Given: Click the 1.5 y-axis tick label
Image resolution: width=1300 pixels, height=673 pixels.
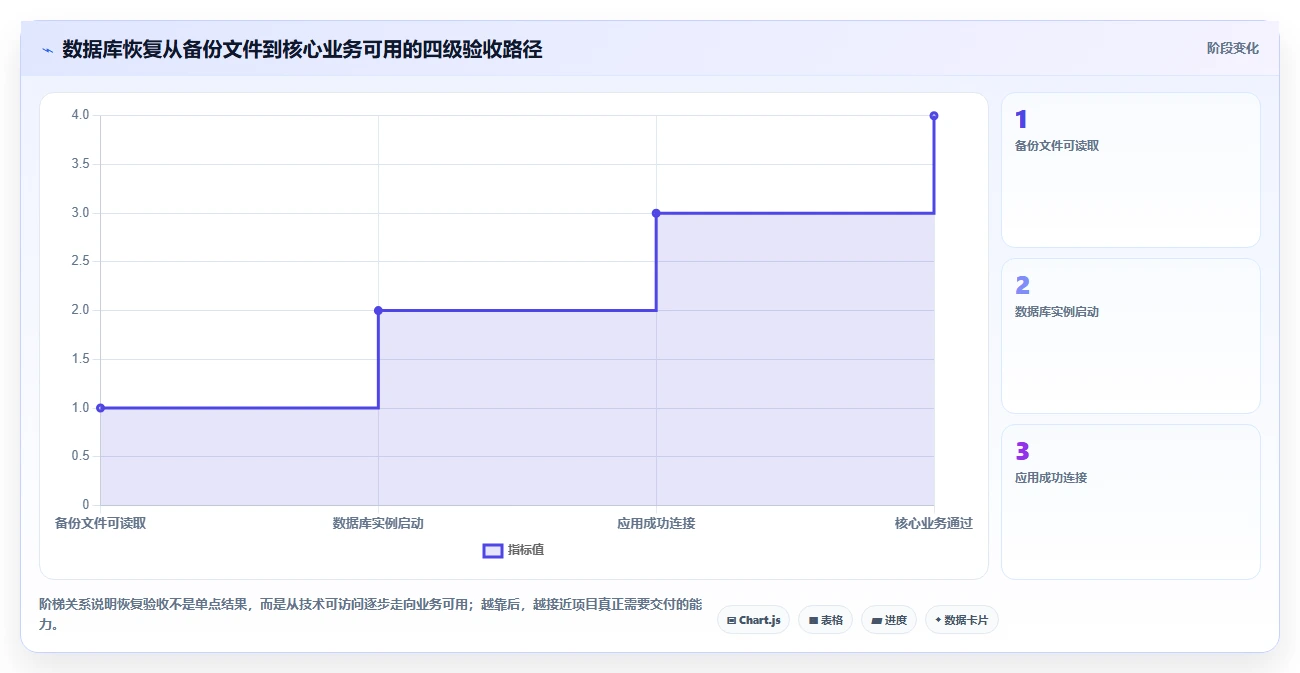Looking at the screenshot, I should [x=80, y=359].
